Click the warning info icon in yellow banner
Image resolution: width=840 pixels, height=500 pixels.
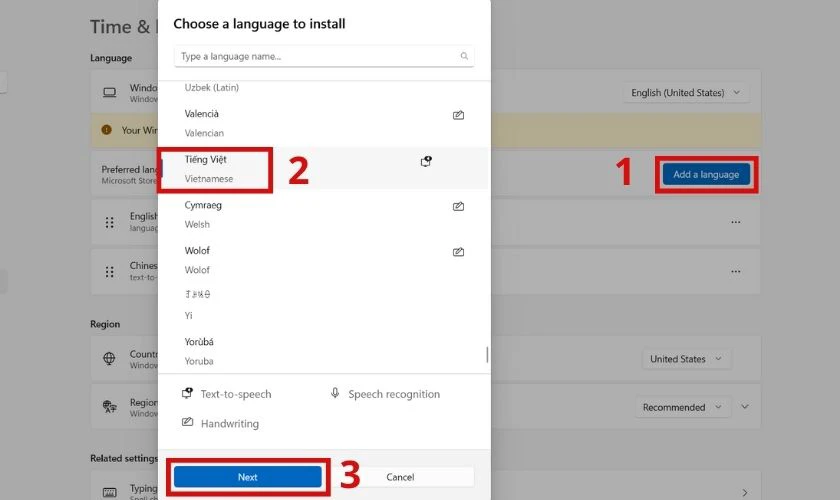pyautogui.click(x=107, y=130)
